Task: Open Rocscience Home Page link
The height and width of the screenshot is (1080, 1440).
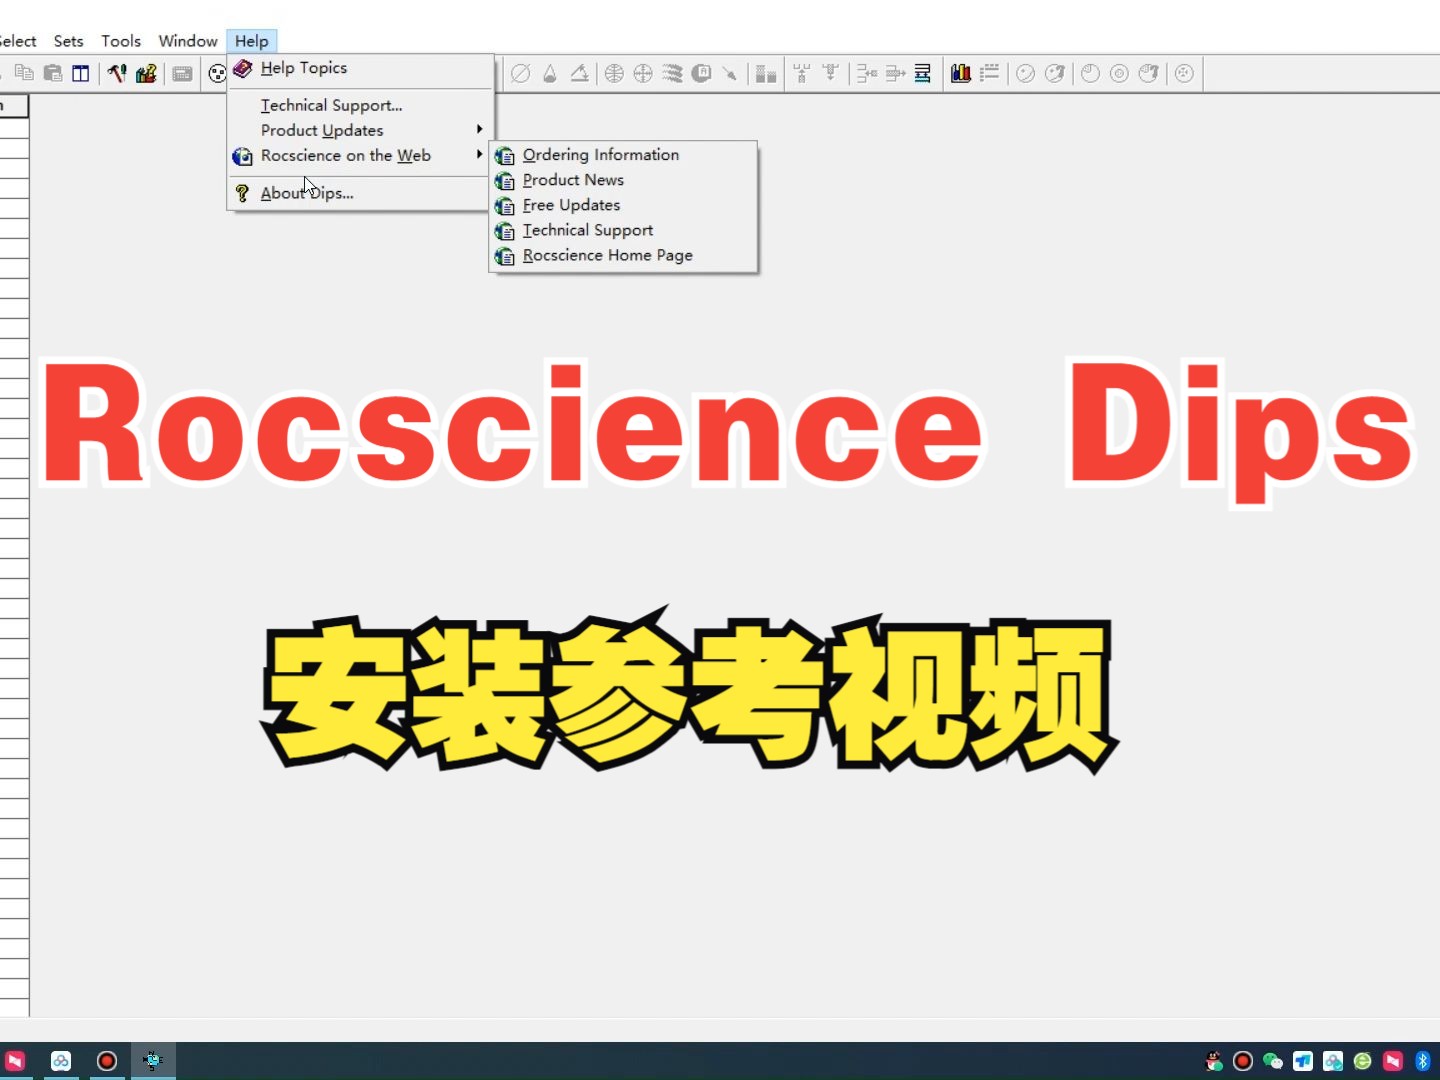Action: [x=623, y=255]
